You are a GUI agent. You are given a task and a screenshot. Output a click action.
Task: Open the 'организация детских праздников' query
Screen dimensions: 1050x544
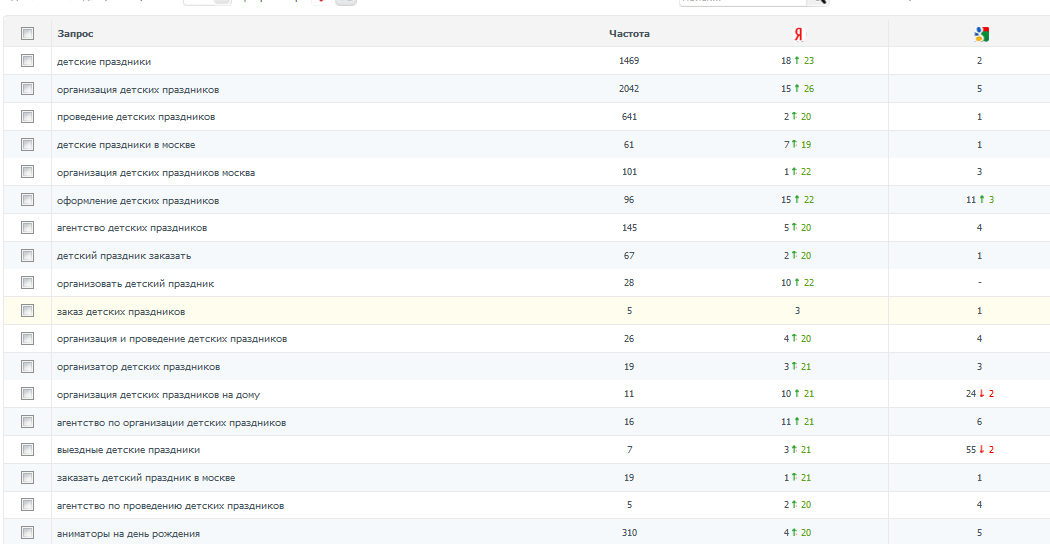tap(138, 90)
